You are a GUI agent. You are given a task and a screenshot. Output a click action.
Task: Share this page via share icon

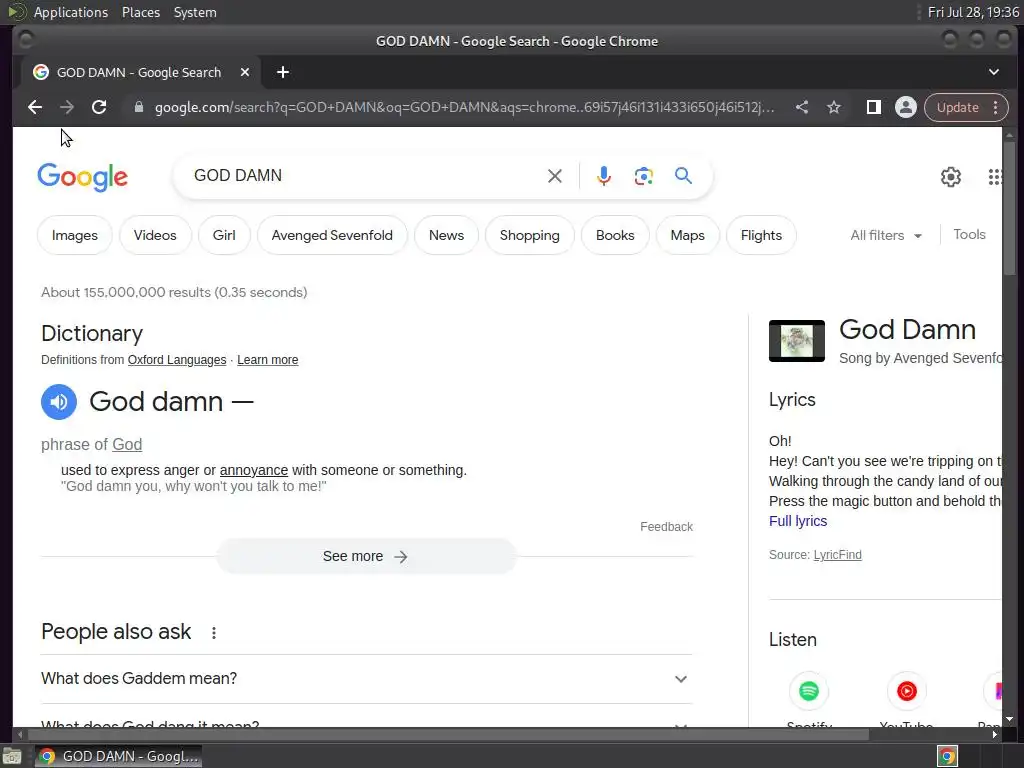pos(802,107)
